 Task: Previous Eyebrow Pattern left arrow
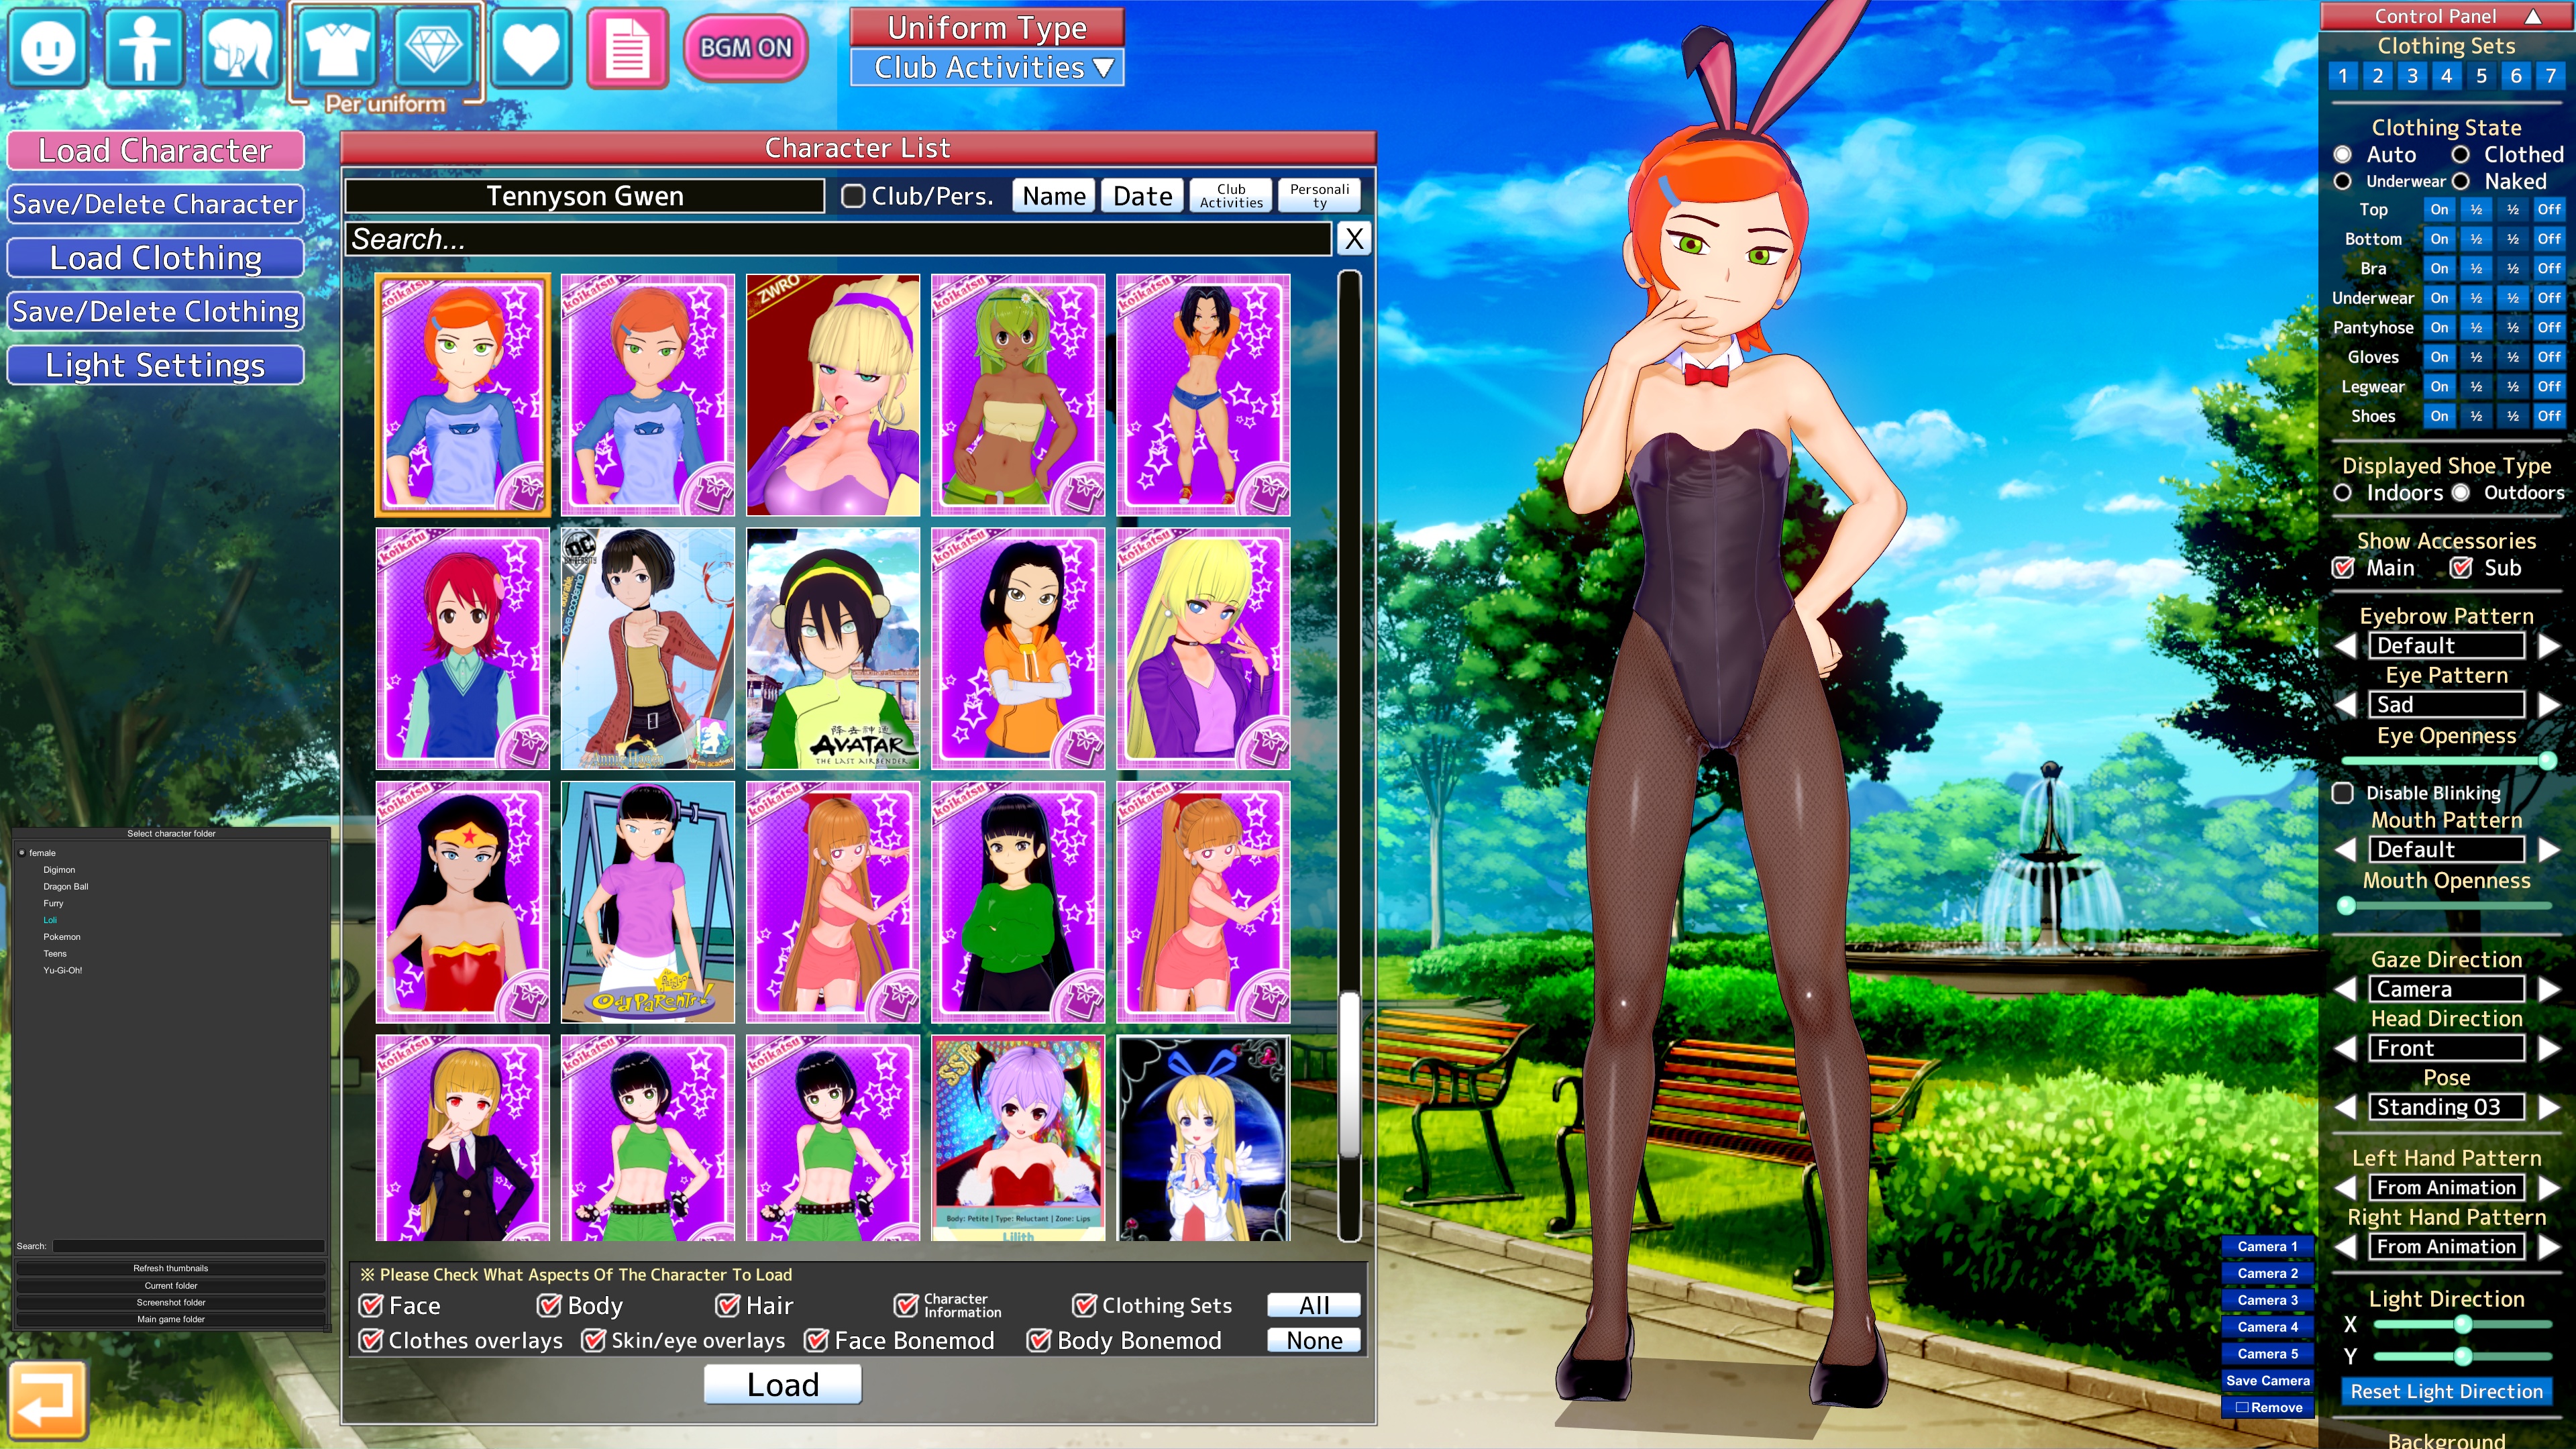2345,646
